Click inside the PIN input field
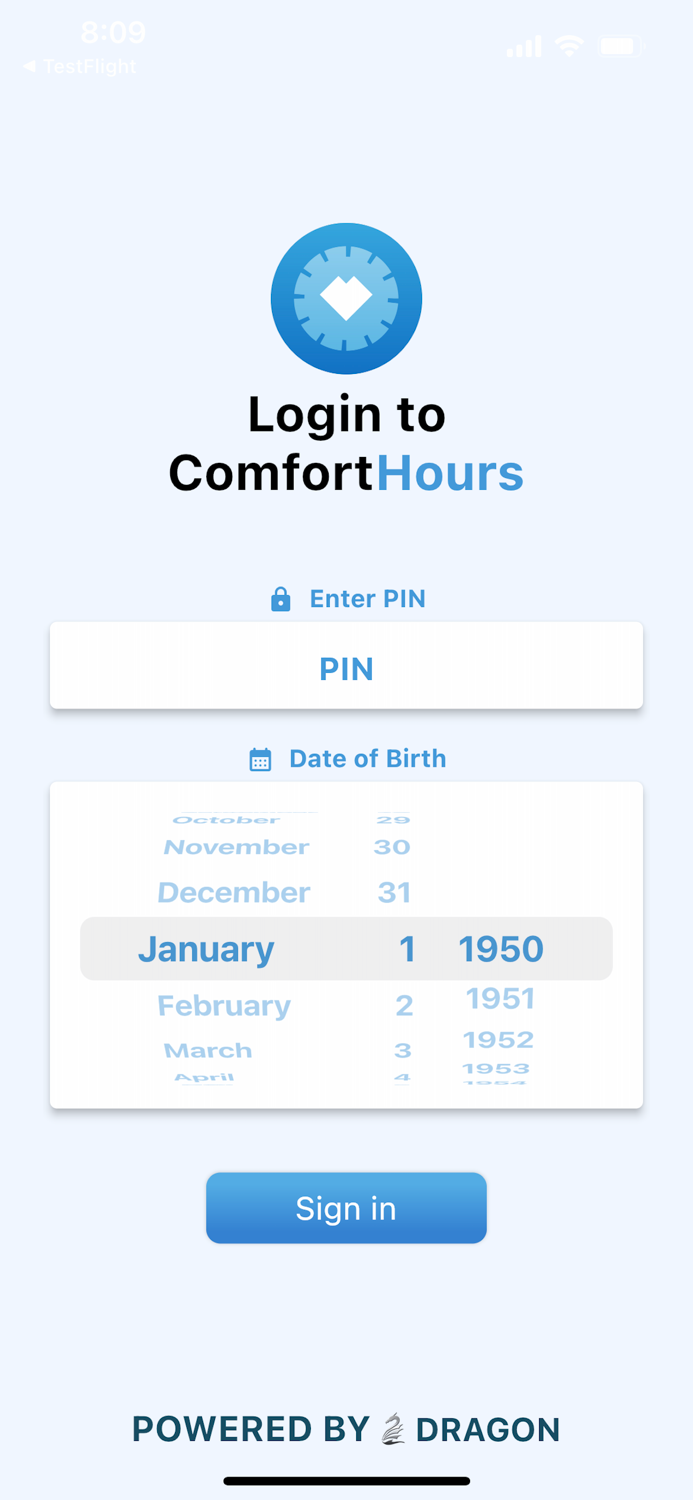The image size is (693, 1500). [x=346, y=665]
